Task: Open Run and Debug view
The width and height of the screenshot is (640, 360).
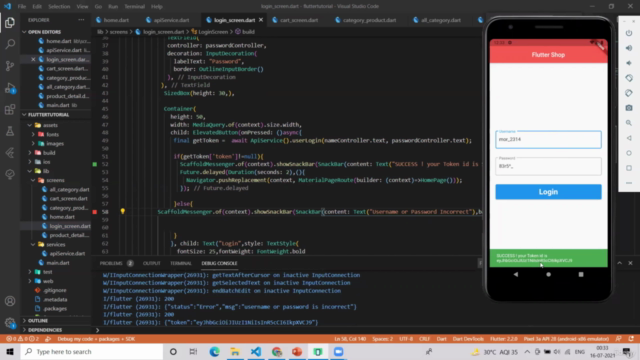Action: [10, 87]
